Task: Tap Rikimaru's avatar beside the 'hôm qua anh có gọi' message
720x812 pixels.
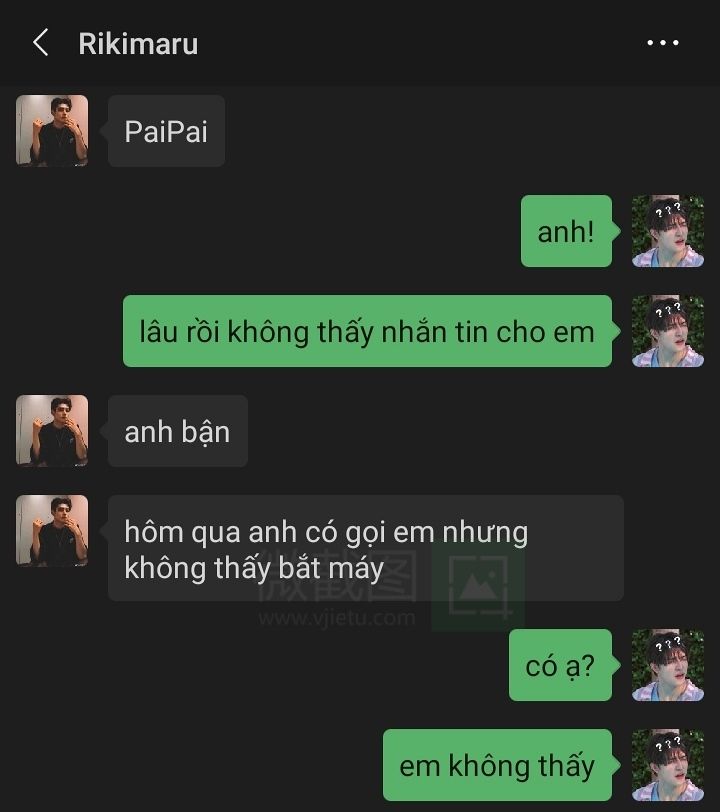Action: pyautogui.click(x=52, y=531)
